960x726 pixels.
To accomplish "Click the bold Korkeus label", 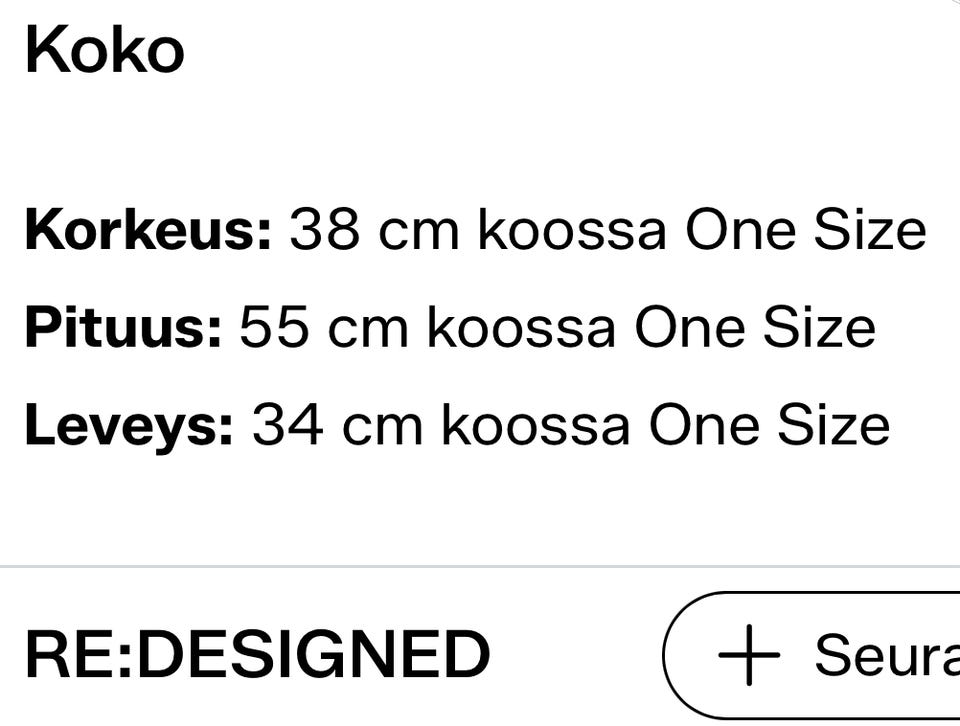I will coord(148,230).
